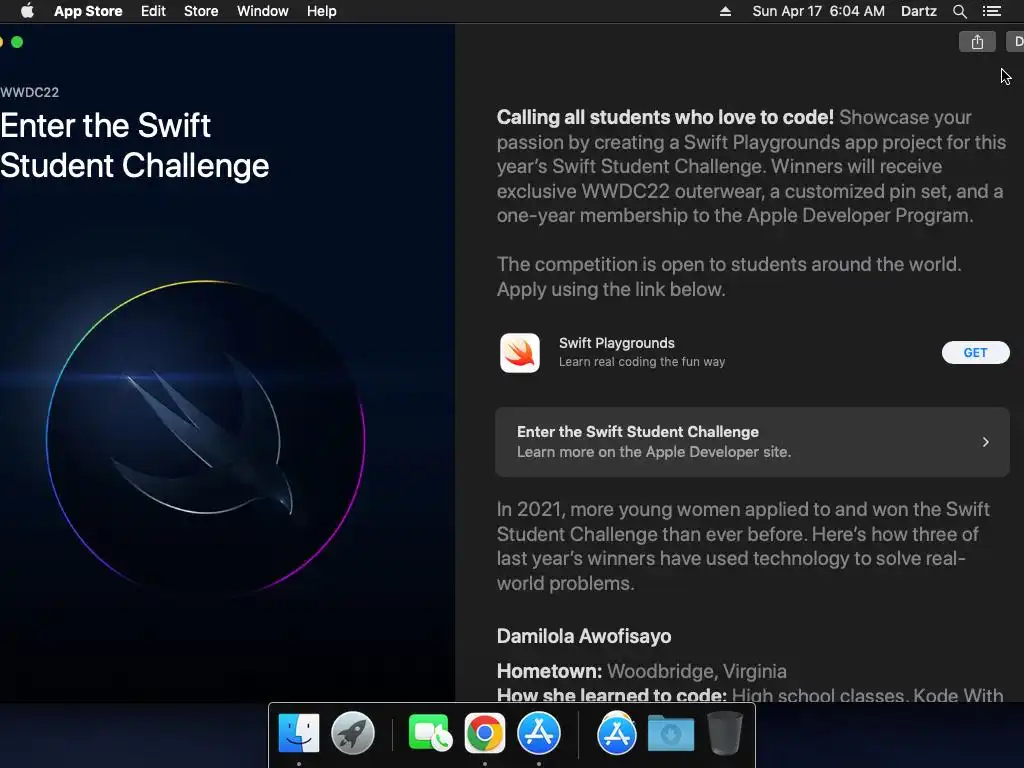Click the Damilola Awofisayo heading

point(584,636)
